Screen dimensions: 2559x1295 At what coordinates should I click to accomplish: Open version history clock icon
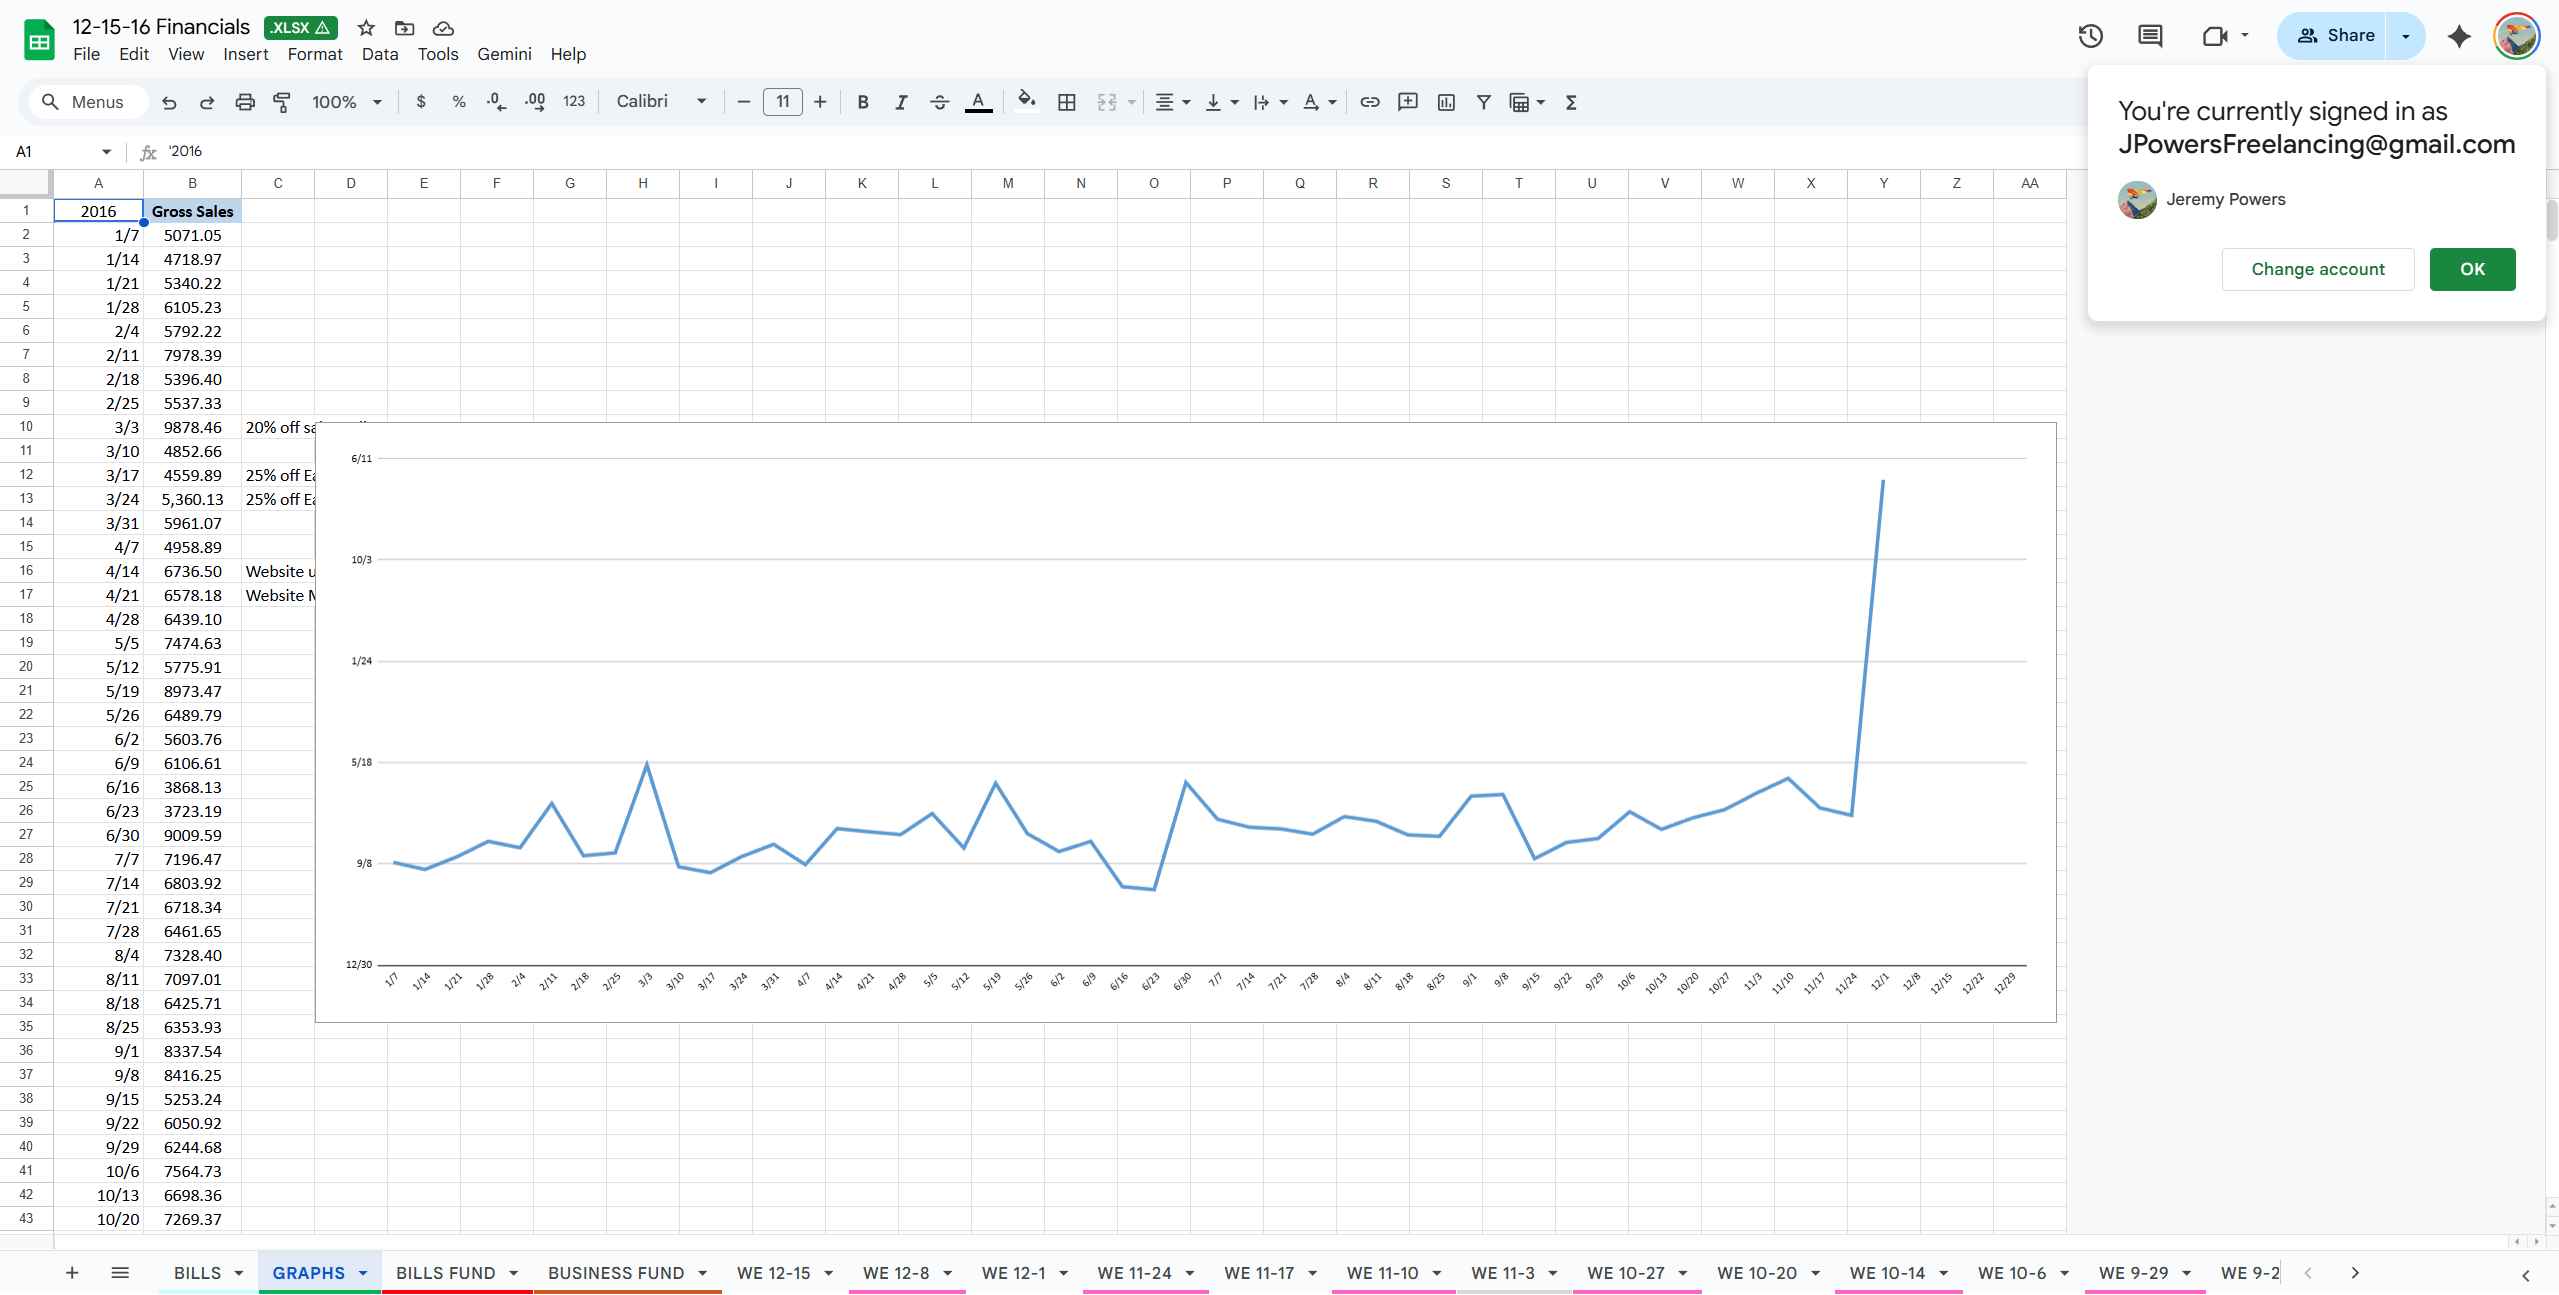pos(2090,36)
